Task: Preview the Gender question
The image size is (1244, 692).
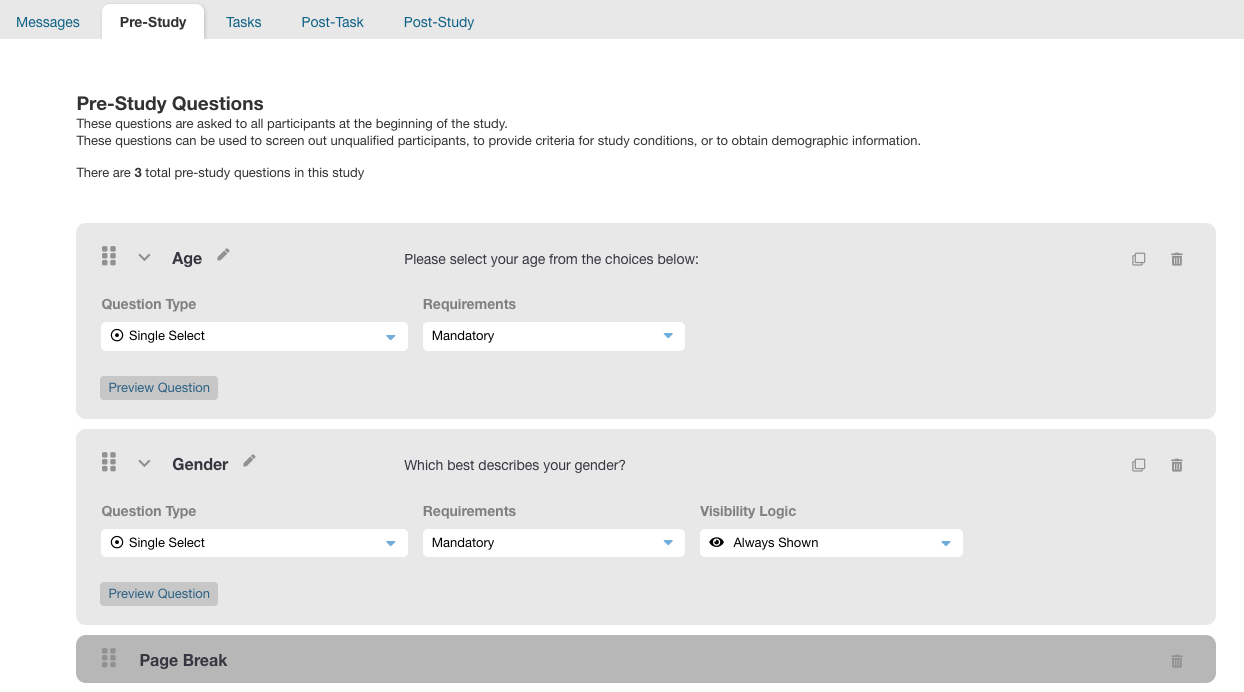Action: click(159, 594)
